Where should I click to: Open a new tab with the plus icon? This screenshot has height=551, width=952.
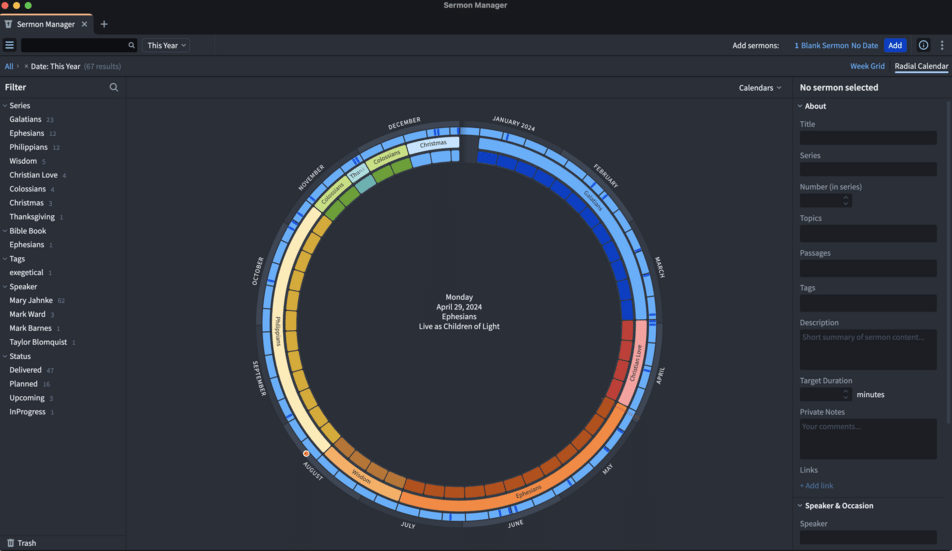[x=104, y=24]
